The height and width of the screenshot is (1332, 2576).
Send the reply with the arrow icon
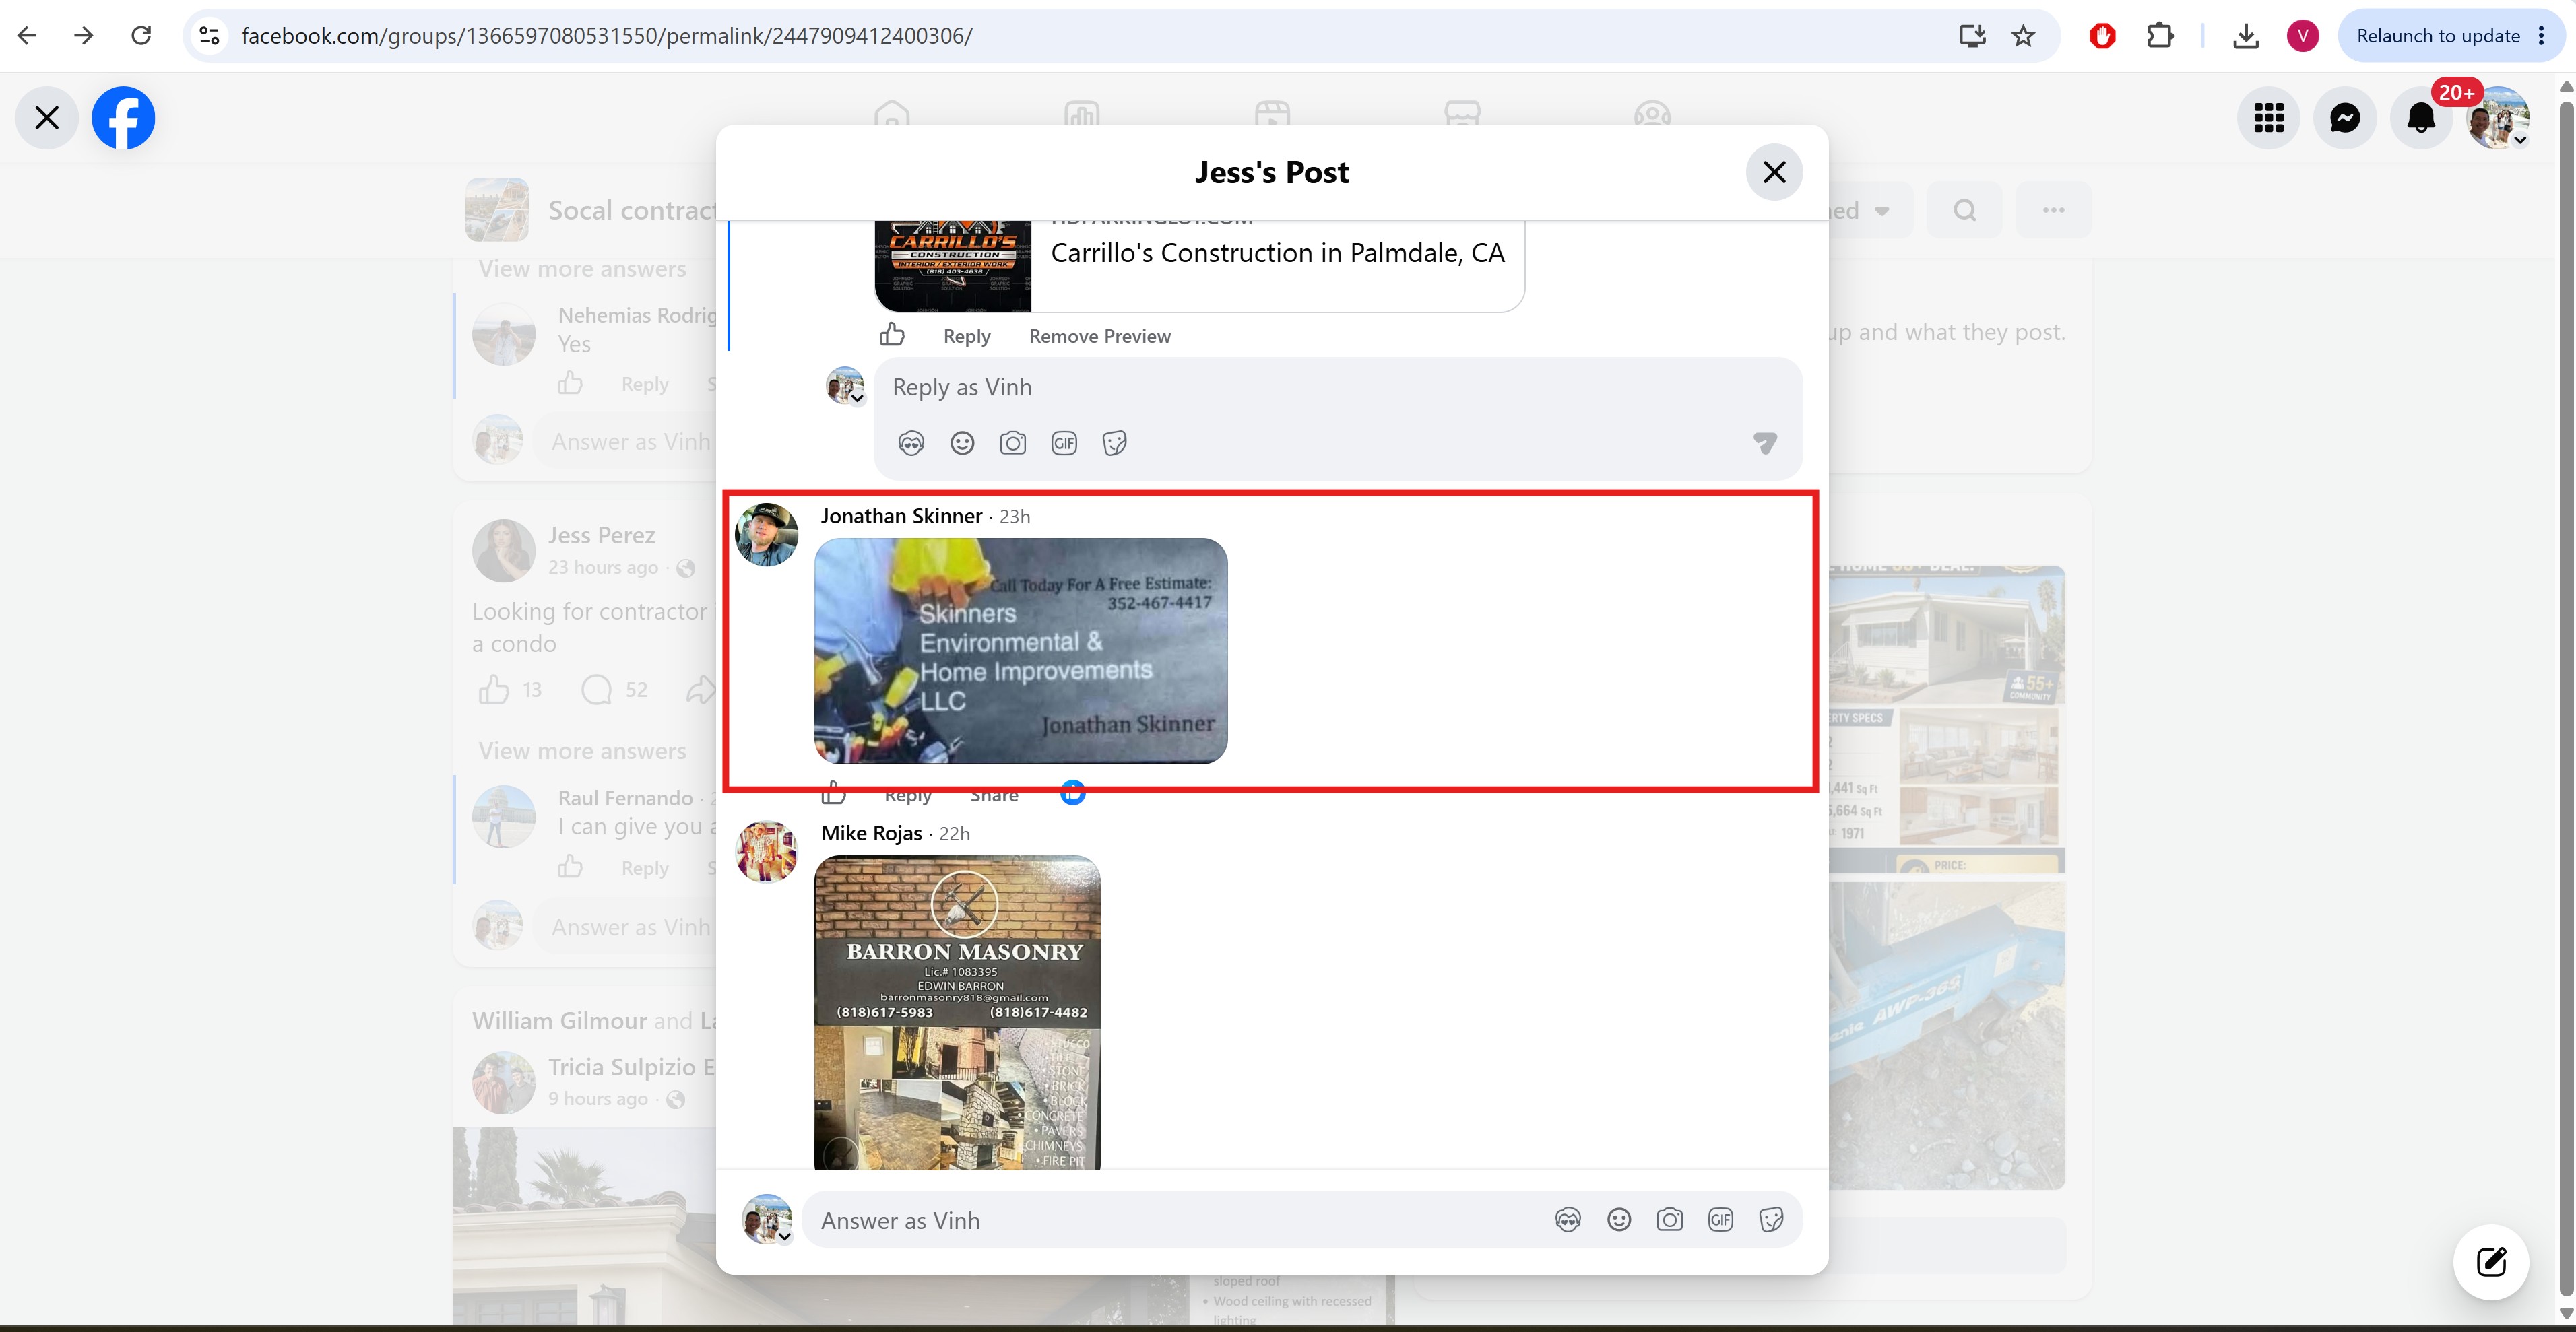point(1765,442)
